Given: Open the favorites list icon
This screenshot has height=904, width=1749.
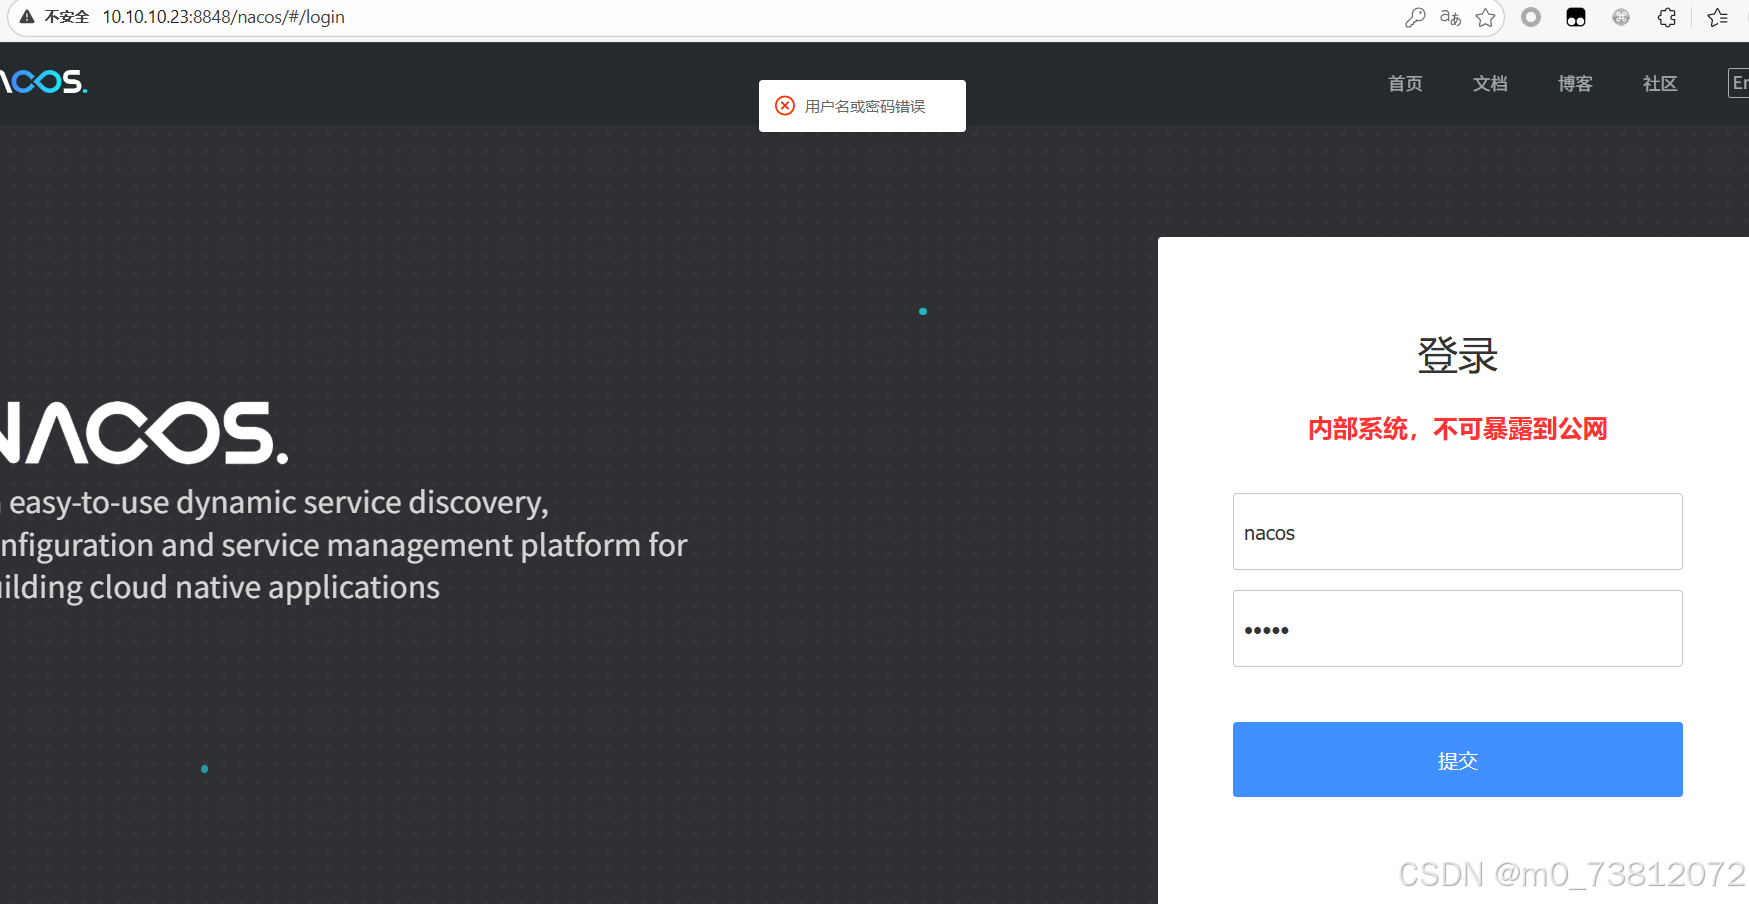Looking at the screenshot, I should pos(1718,17).
